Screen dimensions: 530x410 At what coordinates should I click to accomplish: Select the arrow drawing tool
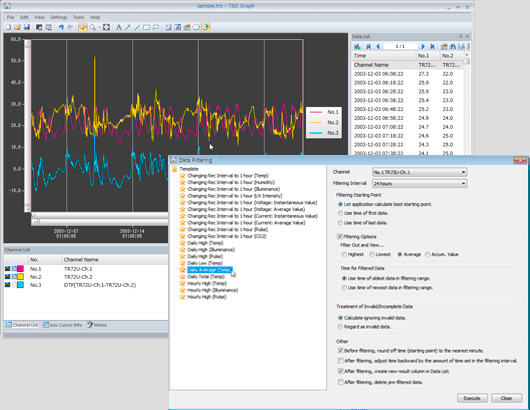click(x=128, y=27)
